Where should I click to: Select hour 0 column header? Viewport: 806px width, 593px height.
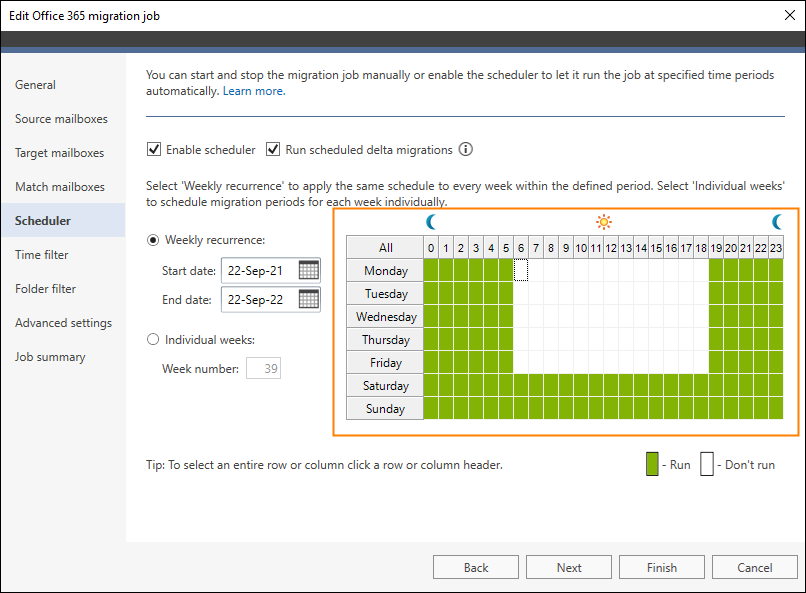(x=431, y=248)
